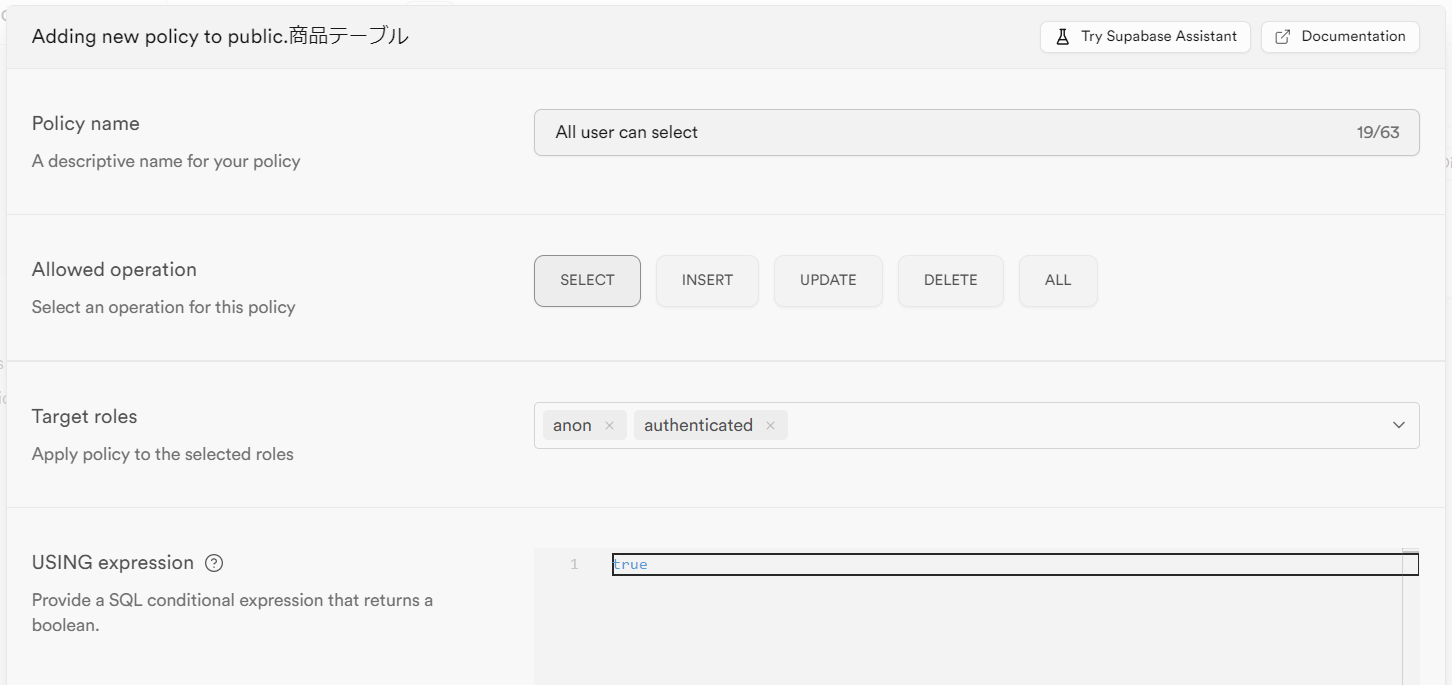Click the anon role chip label
The image size is (1452, 685).
[x=572, y=426]
